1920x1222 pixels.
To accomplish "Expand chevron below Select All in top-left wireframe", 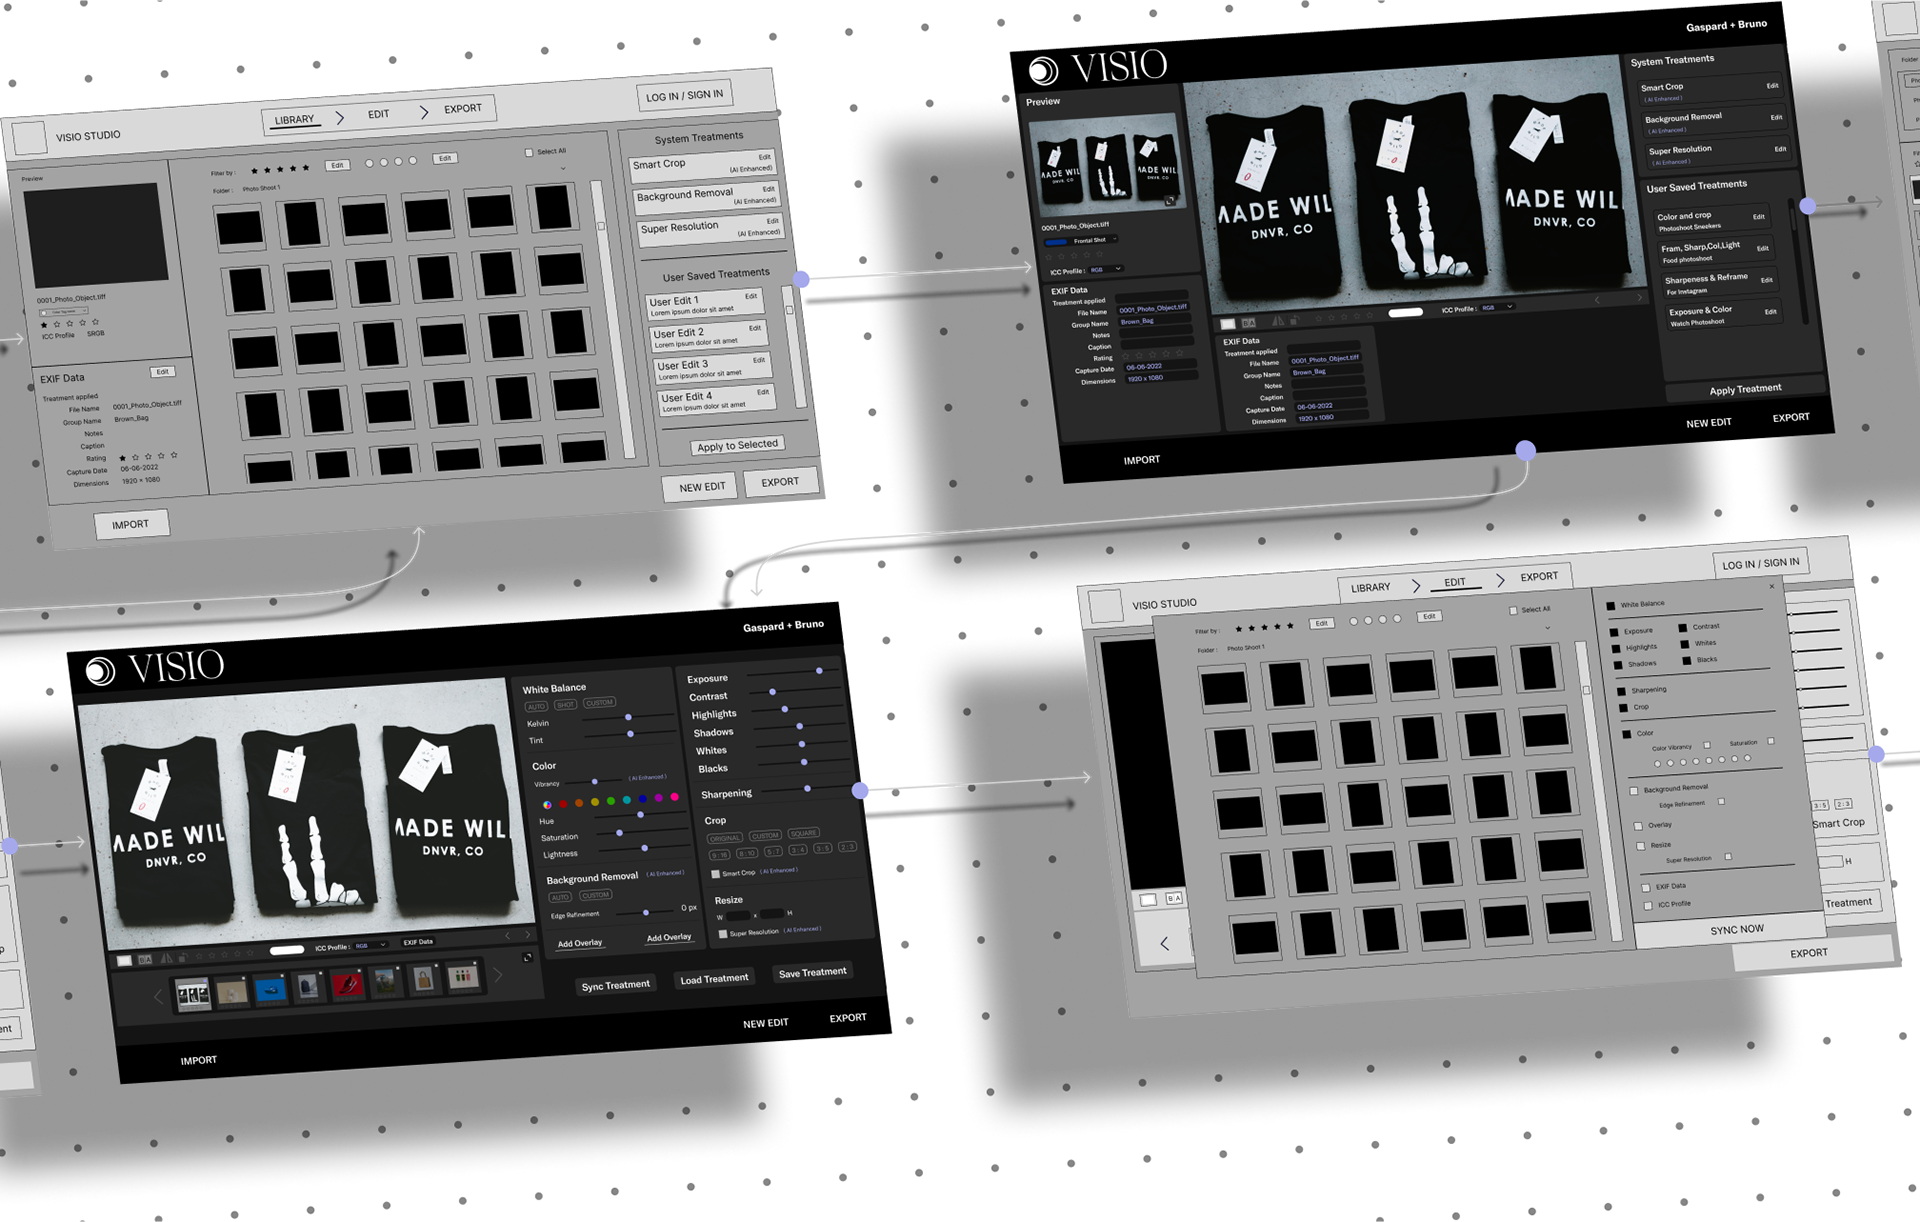I will [x=563, y=168].
